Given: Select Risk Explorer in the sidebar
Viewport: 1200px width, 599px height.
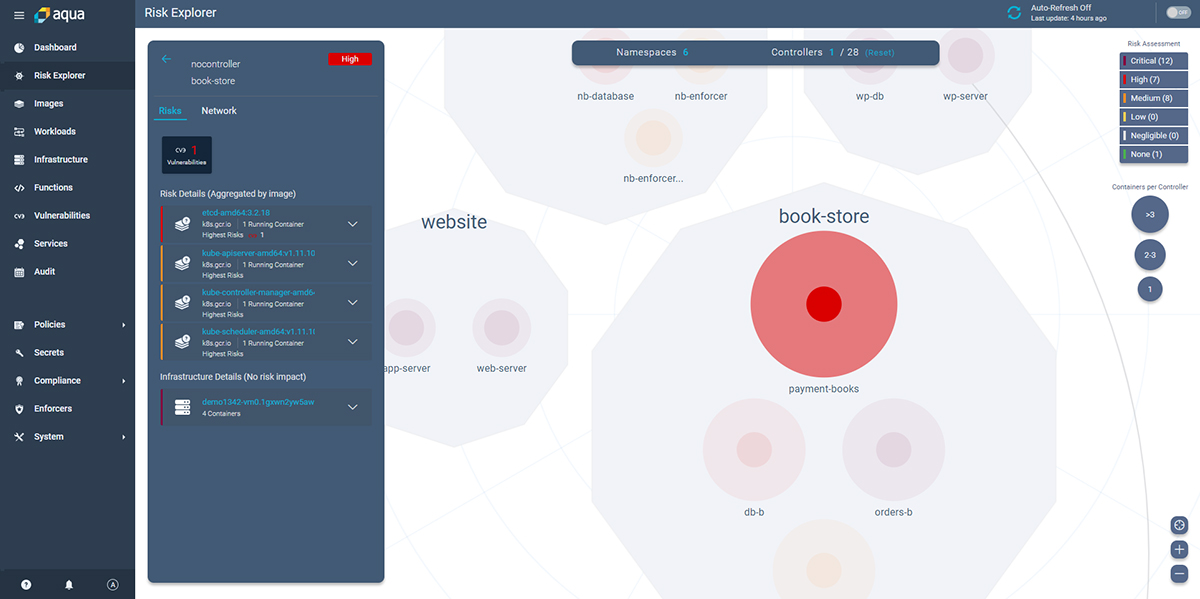Looking at the screenshot, I should pyautogui.click(x=59, y=75).
